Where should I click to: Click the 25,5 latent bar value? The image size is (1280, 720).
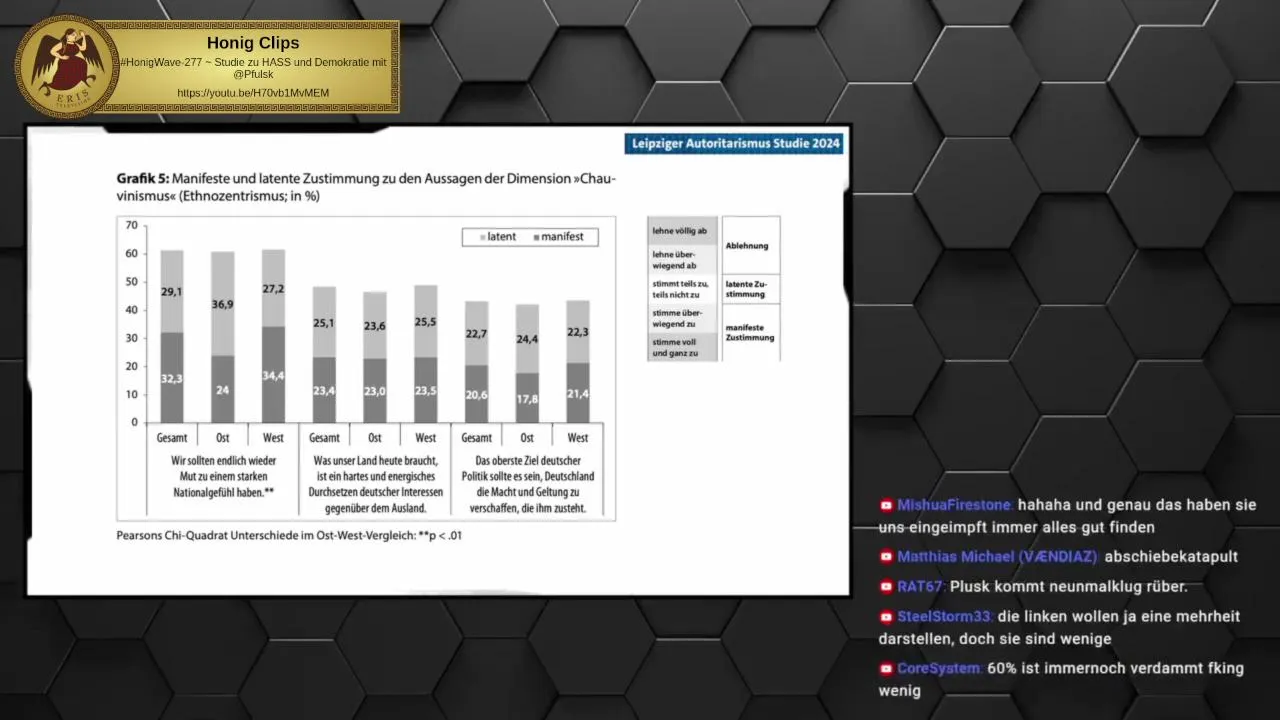click(x=425, y=322)
